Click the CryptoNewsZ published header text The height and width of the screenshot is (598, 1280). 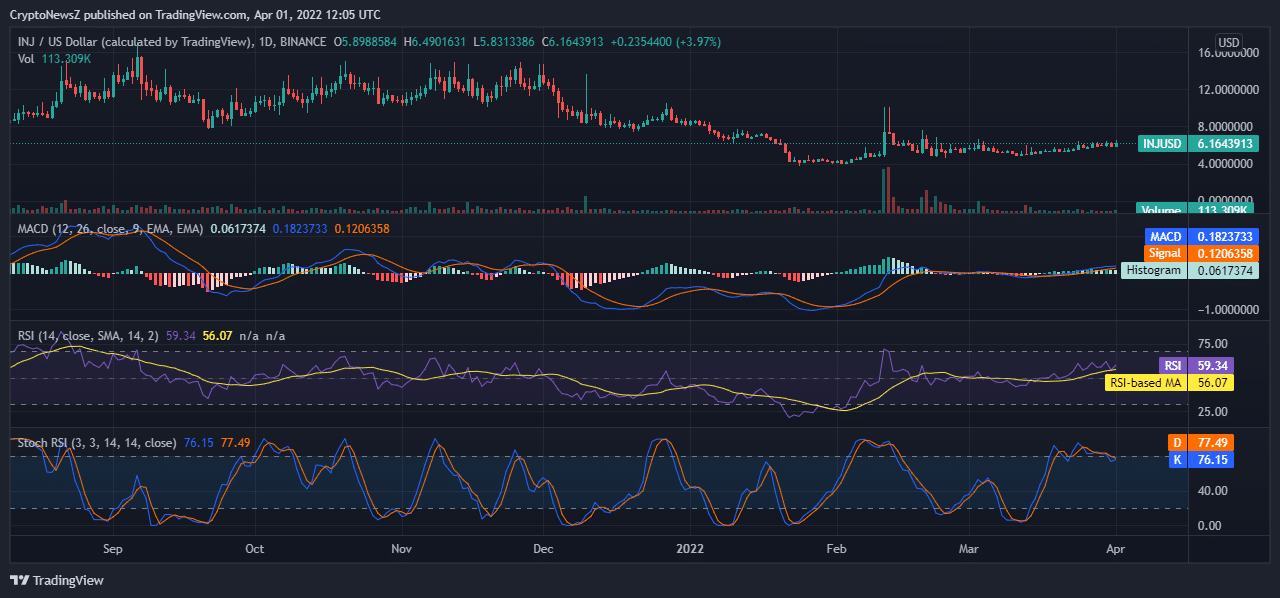coord(194,15)
